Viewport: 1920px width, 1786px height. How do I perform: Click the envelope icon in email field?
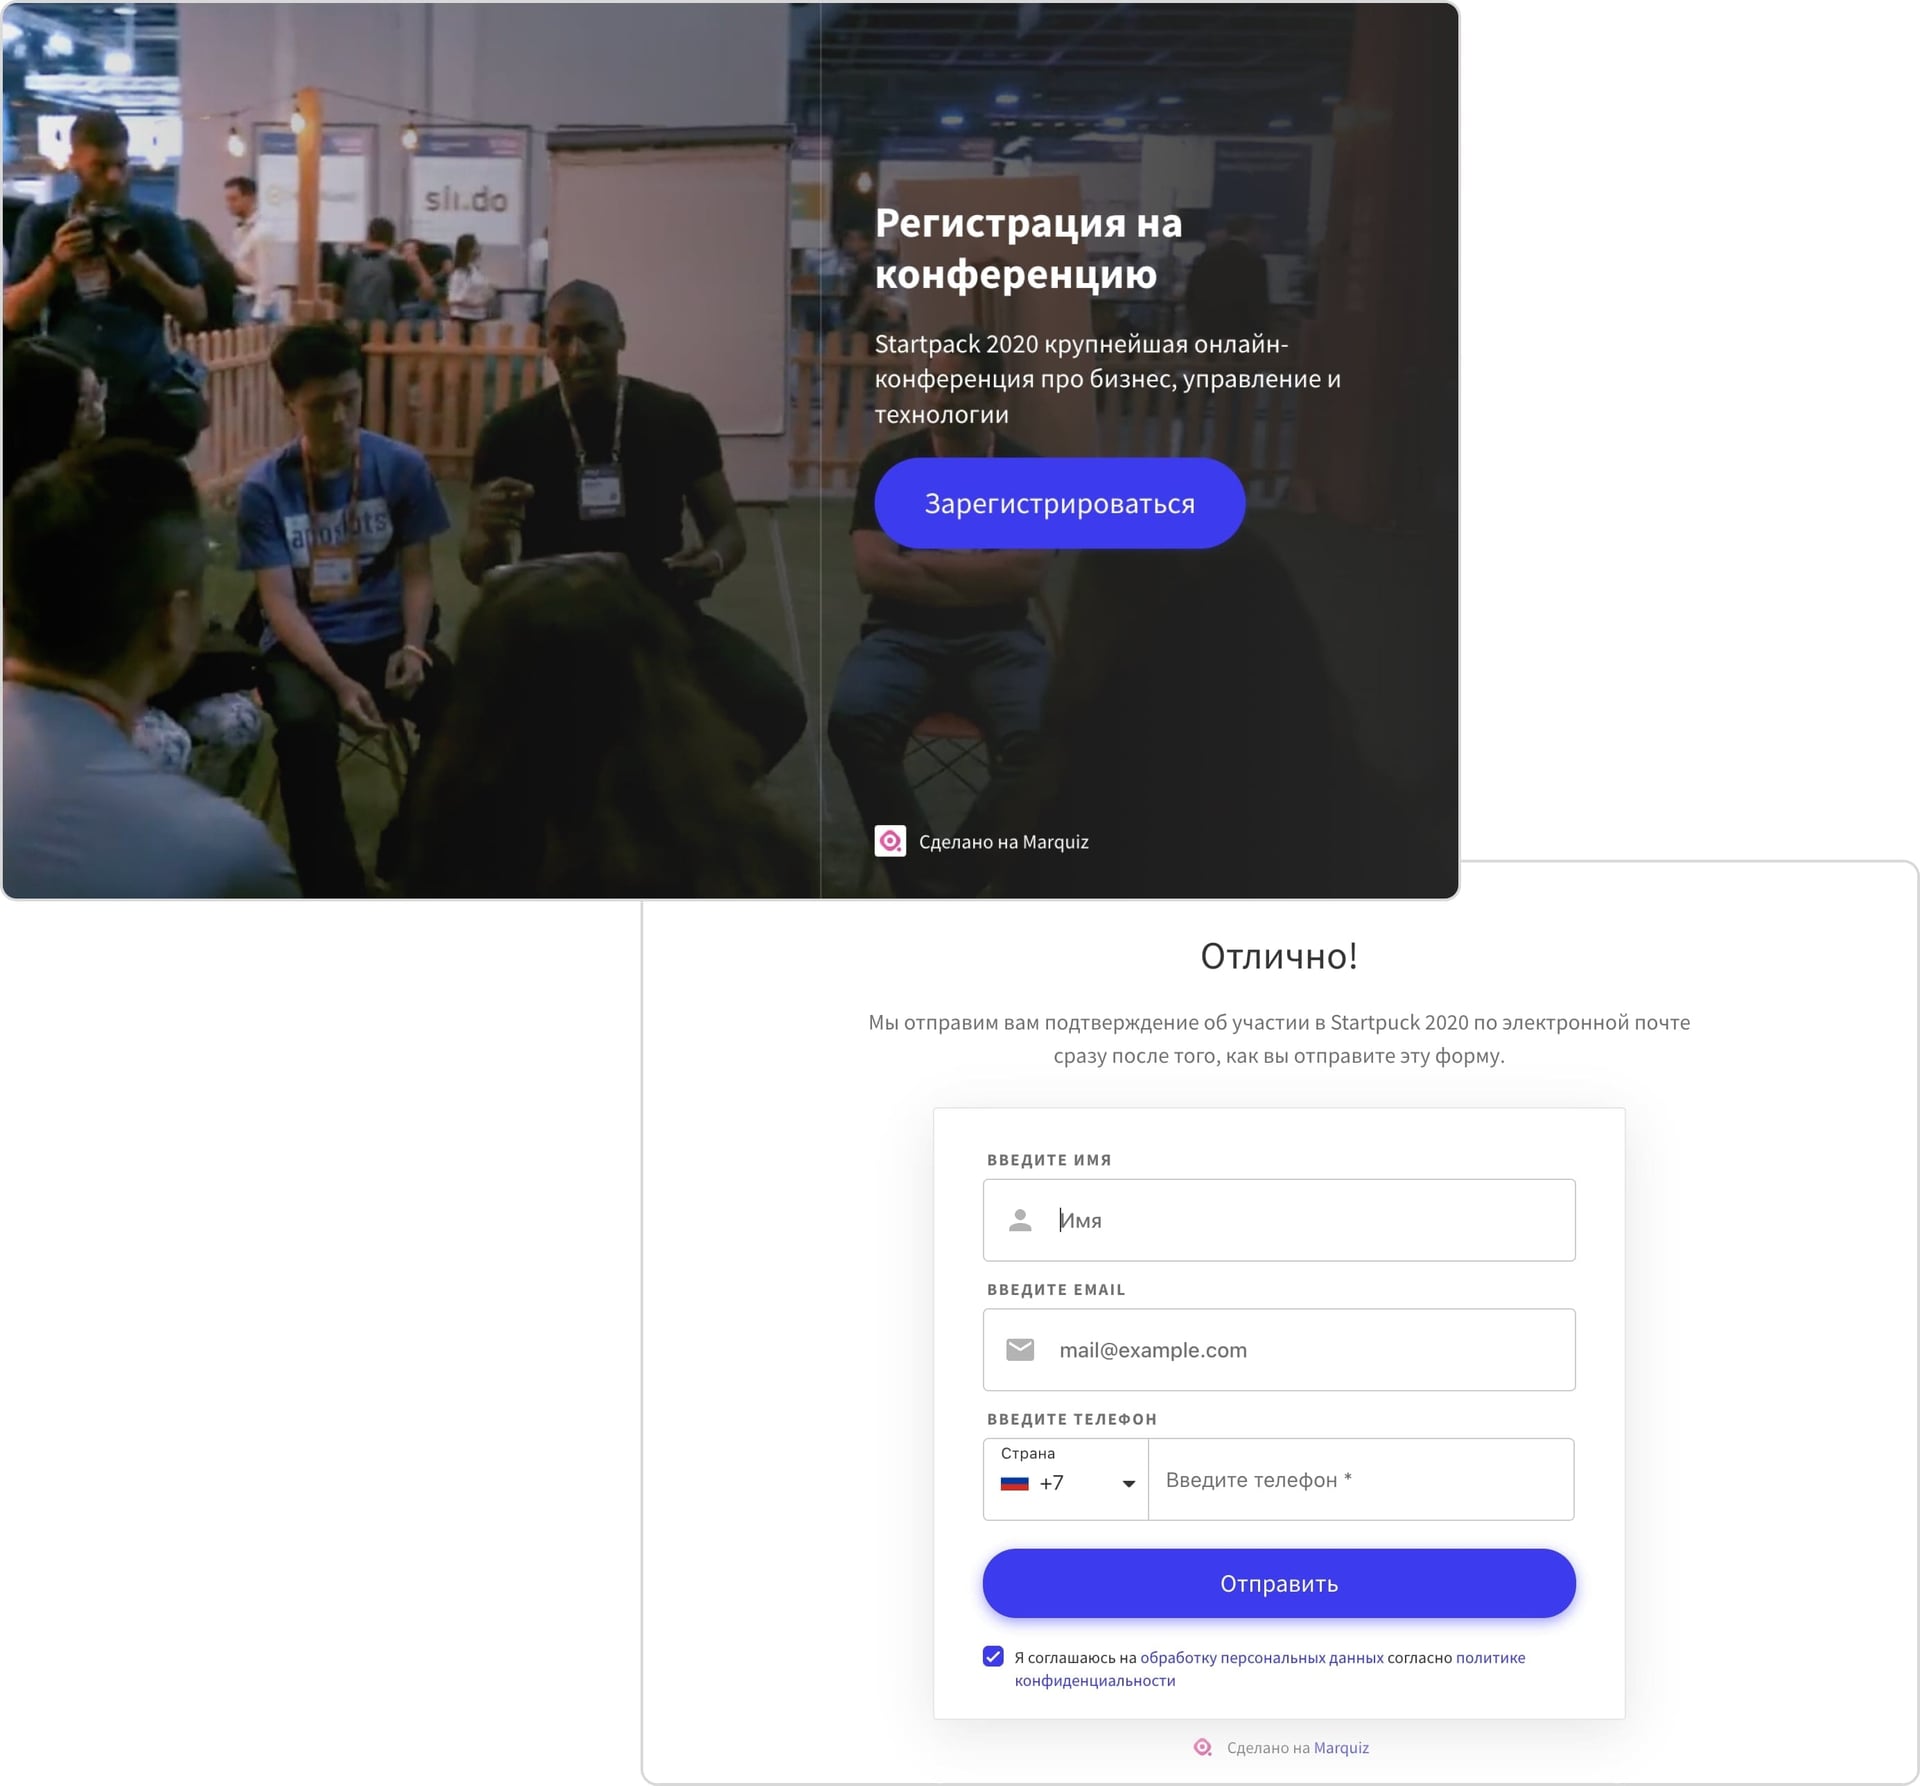[x=1020, y=1349]
